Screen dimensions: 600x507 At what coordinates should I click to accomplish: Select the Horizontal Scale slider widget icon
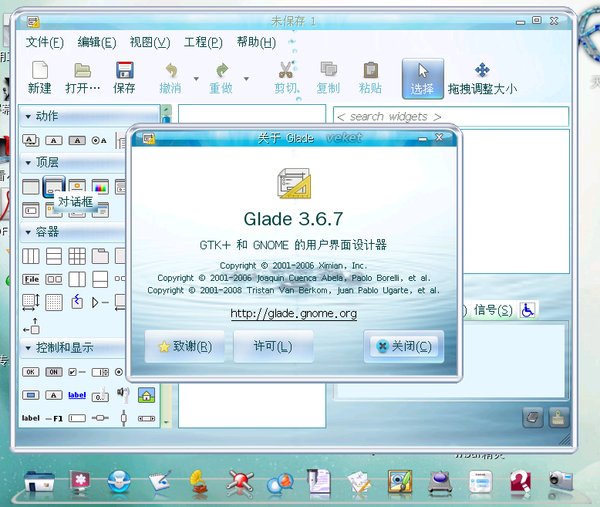point(100,418)
